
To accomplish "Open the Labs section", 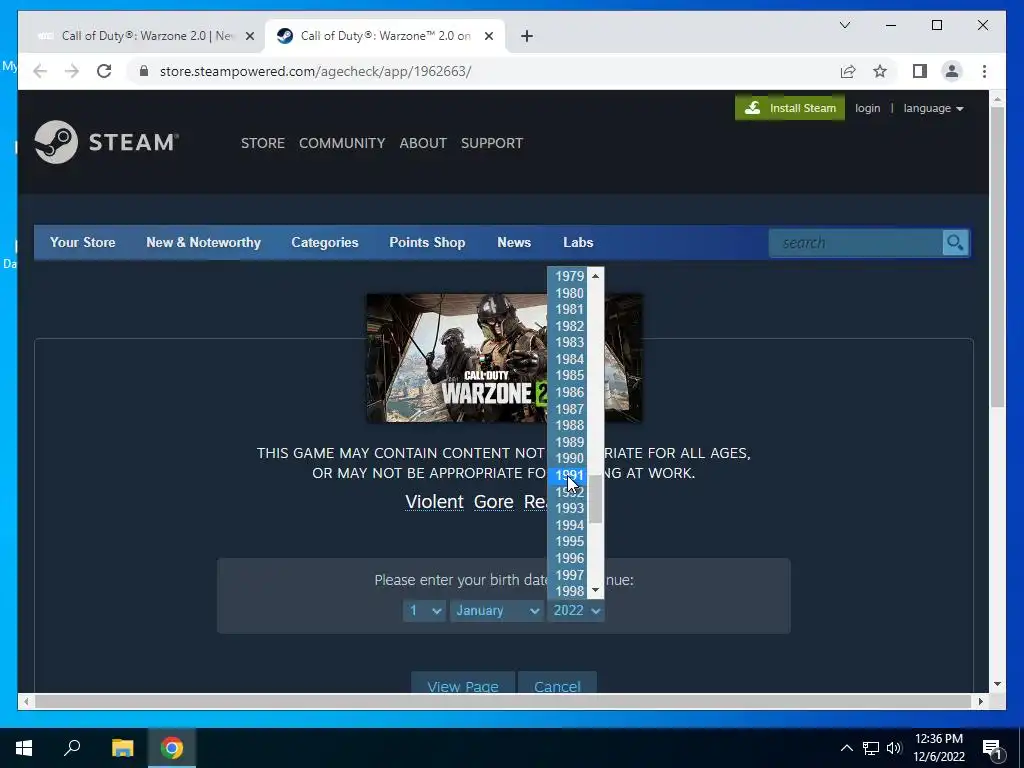I will [x=578, y=242].
